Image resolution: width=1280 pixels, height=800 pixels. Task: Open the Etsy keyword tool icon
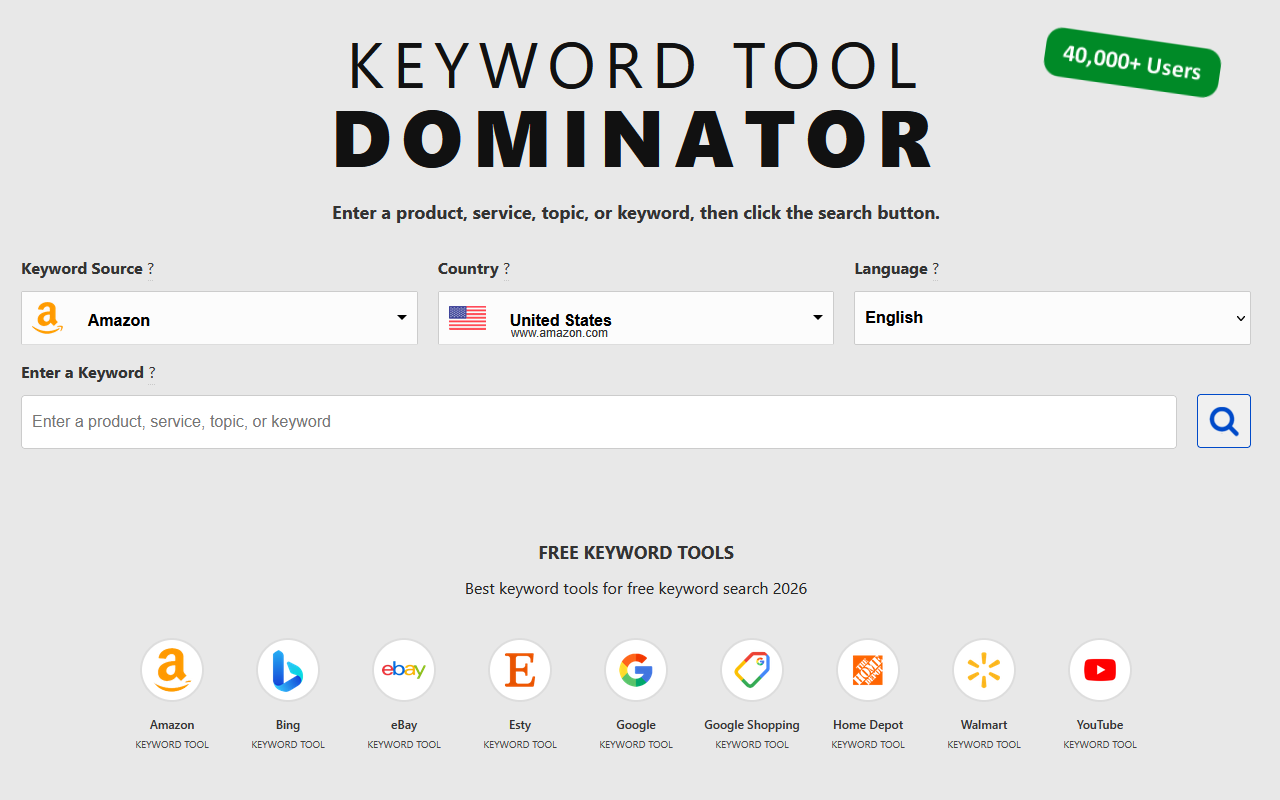(520, 670)
